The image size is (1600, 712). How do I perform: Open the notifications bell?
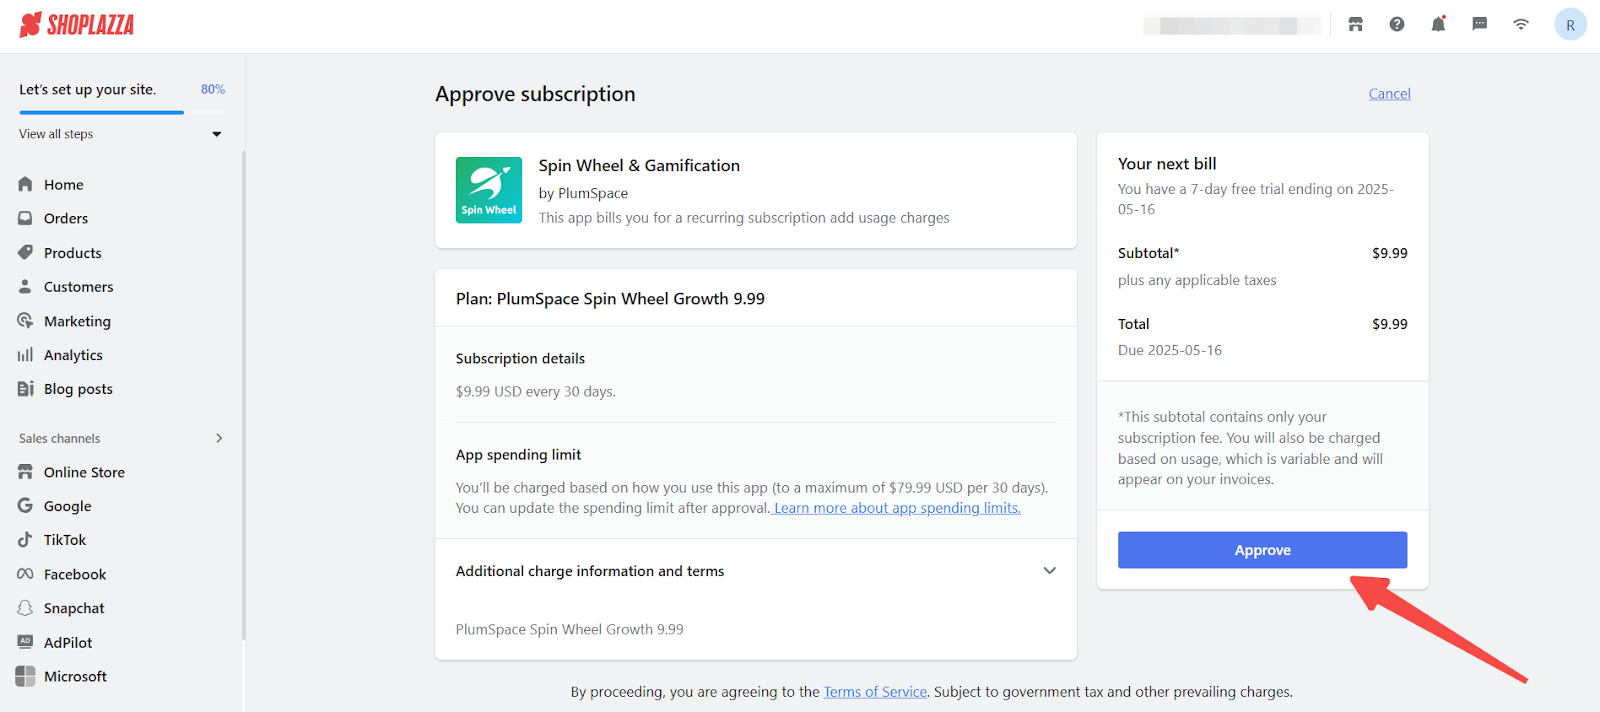pos(1438,25)
